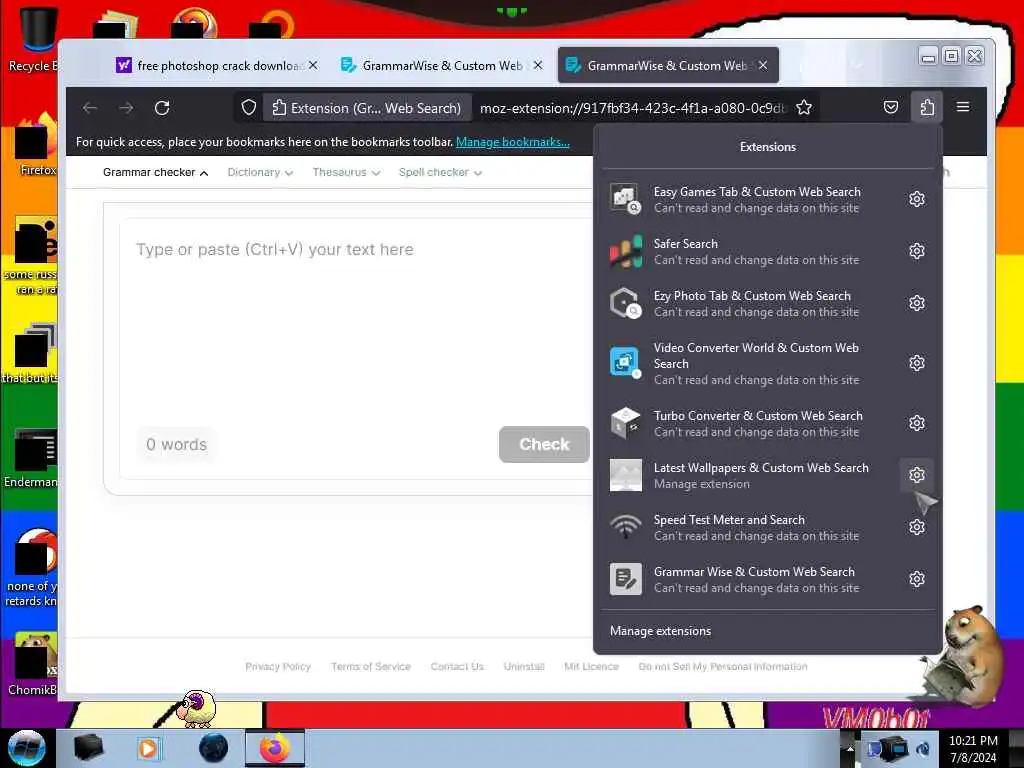
Task: Click the tracking protection shield icon
Action: [x=249, y=108]
